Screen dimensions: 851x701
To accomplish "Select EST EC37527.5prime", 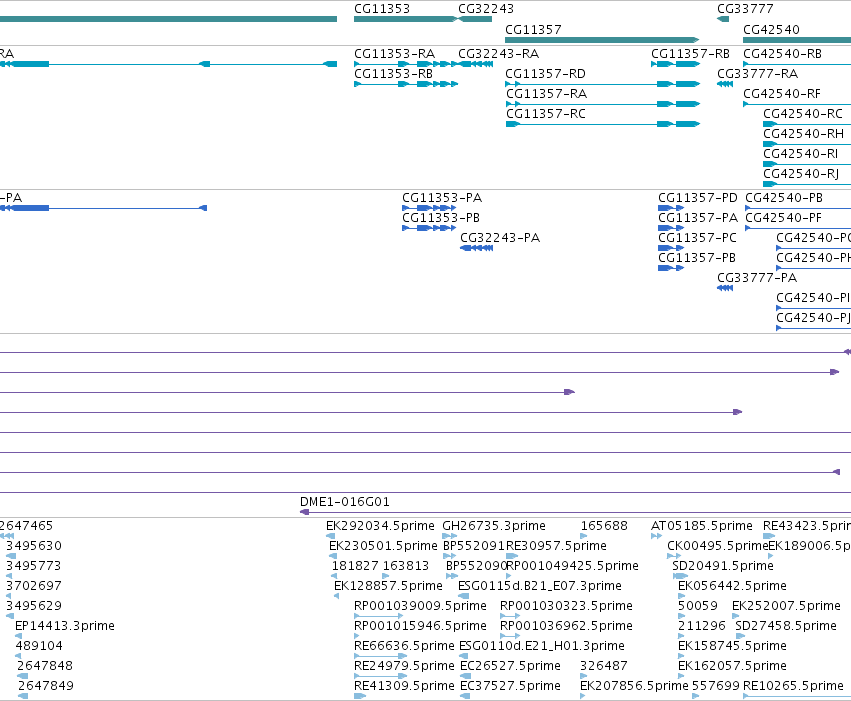I will coord(465,696).
